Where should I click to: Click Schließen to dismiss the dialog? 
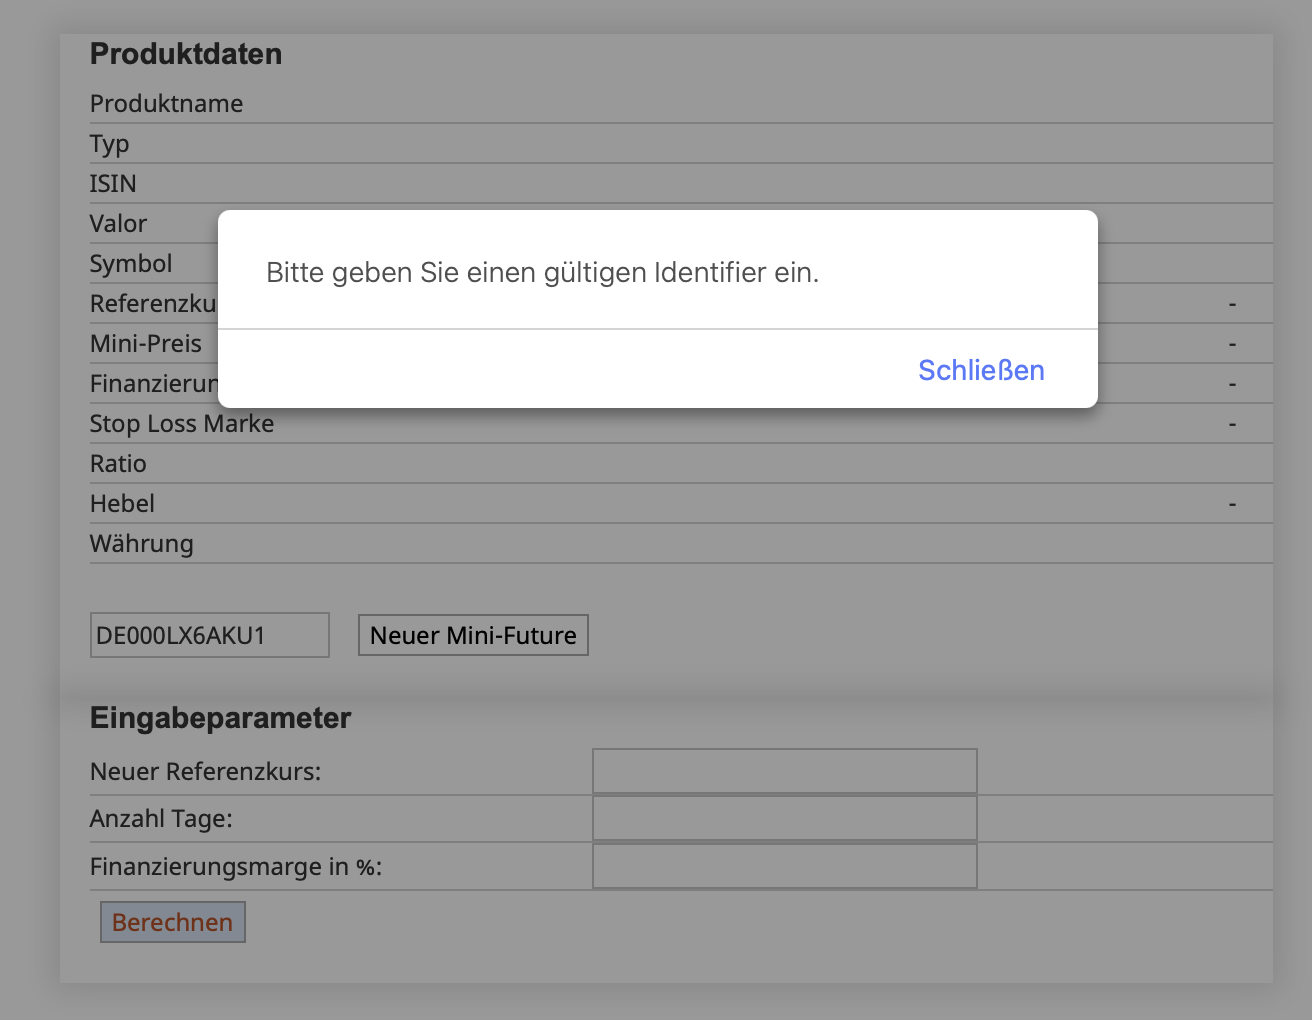click(x=981, y=370)
